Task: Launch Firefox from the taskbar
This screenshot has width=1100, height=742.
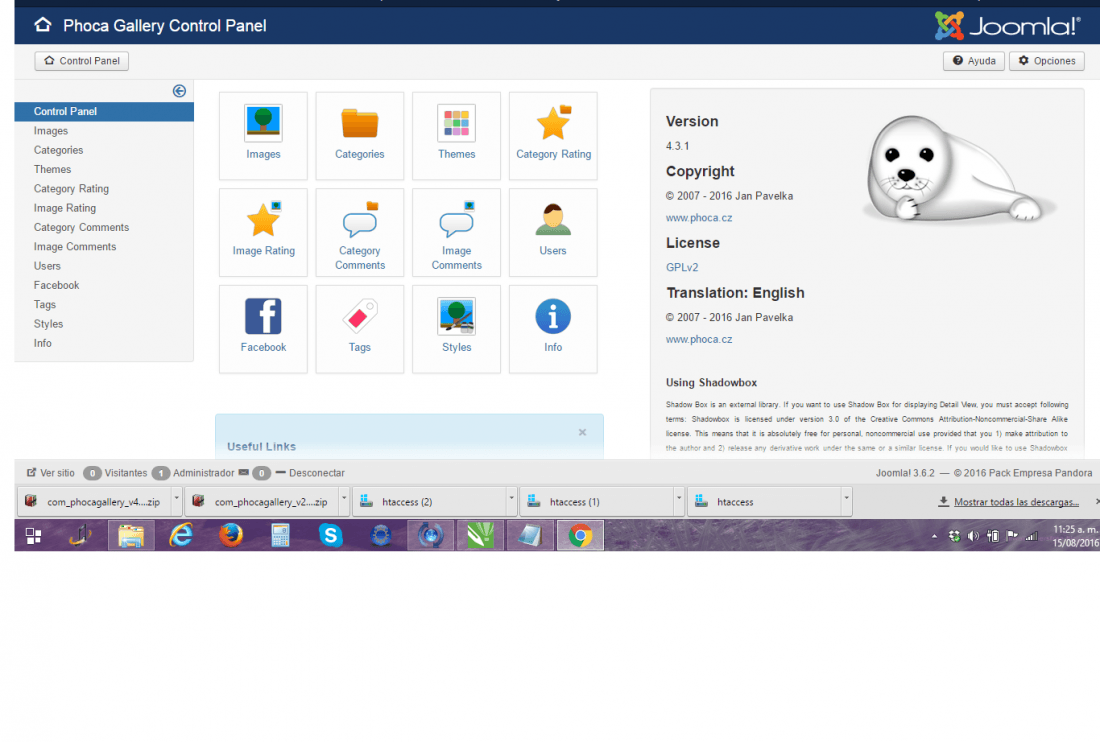Action: click(x=231, y=536)
